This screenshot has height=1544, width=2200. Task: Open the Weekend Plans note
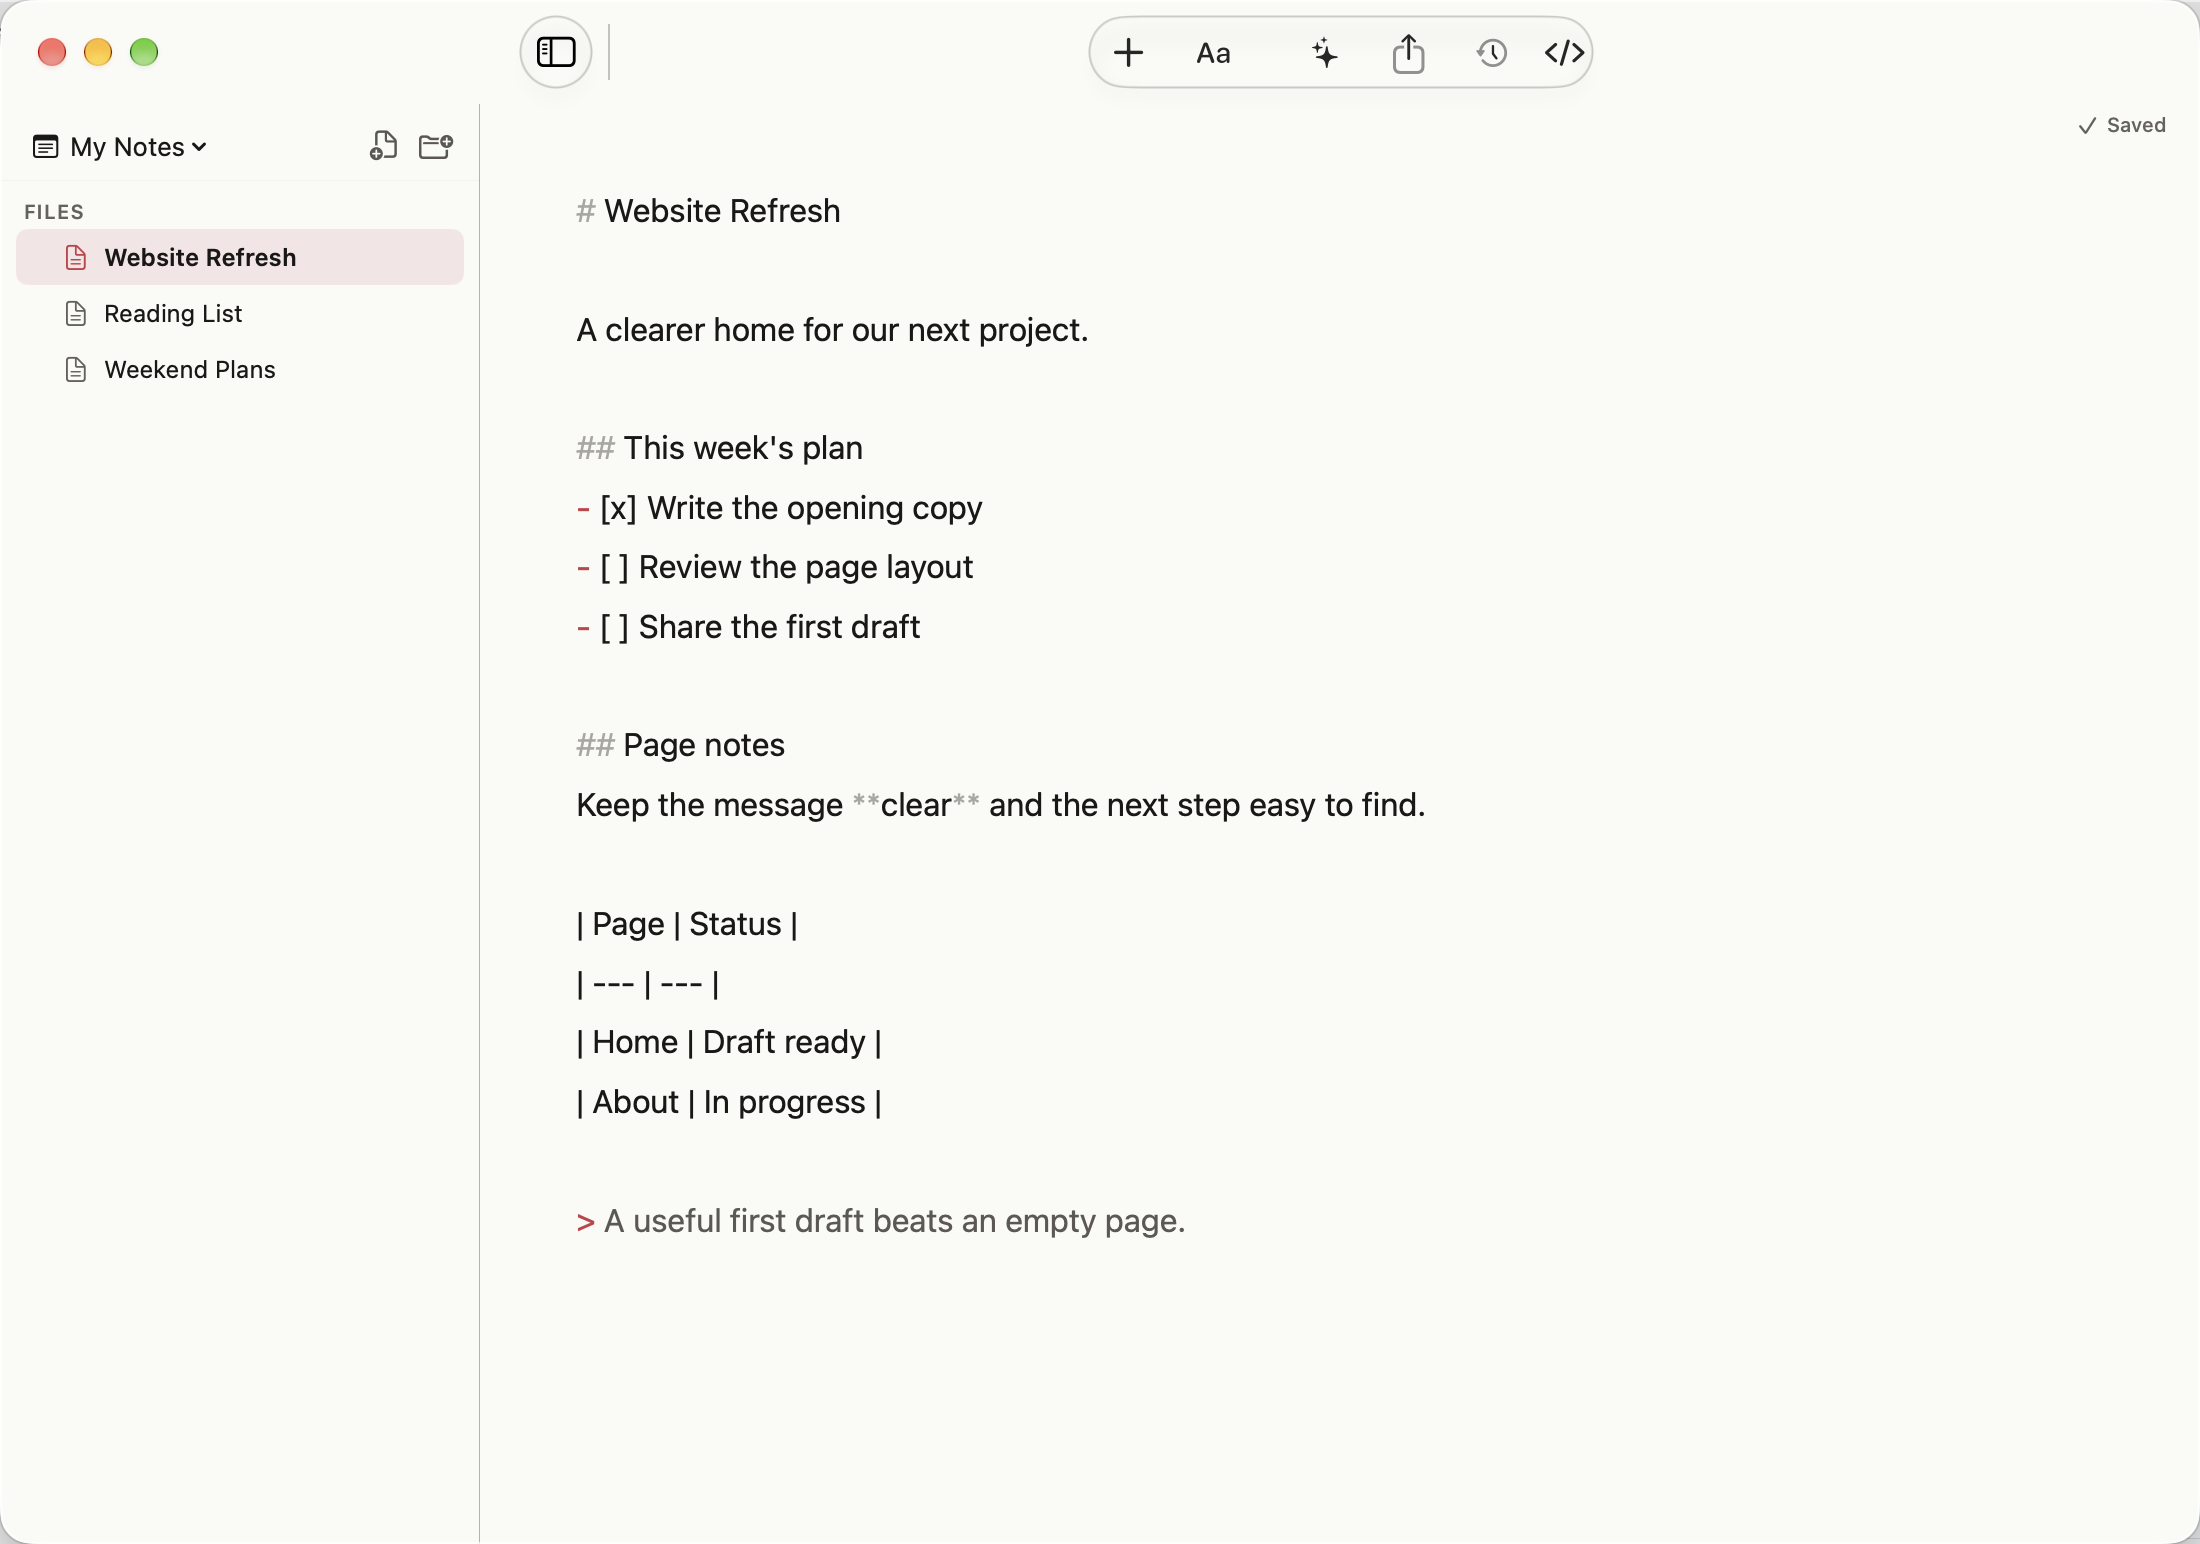[240, 369]
